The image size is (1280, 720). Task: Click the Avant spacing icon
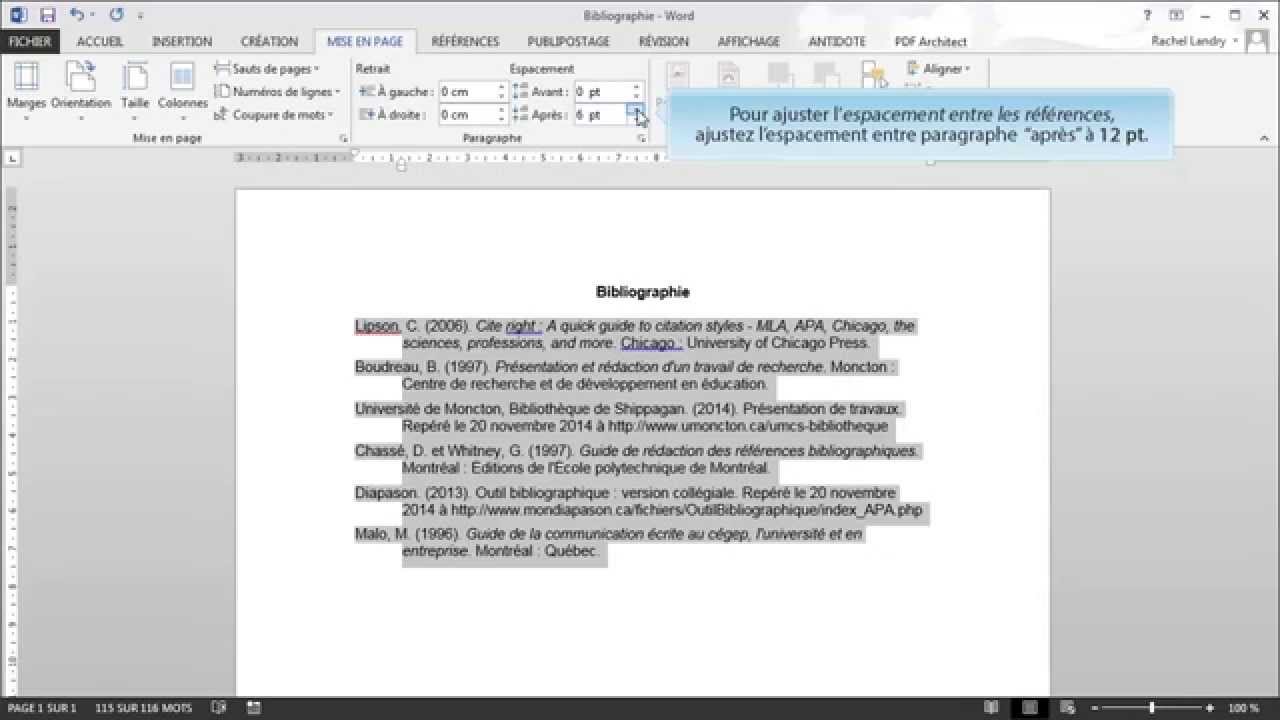tap(520, 92)
